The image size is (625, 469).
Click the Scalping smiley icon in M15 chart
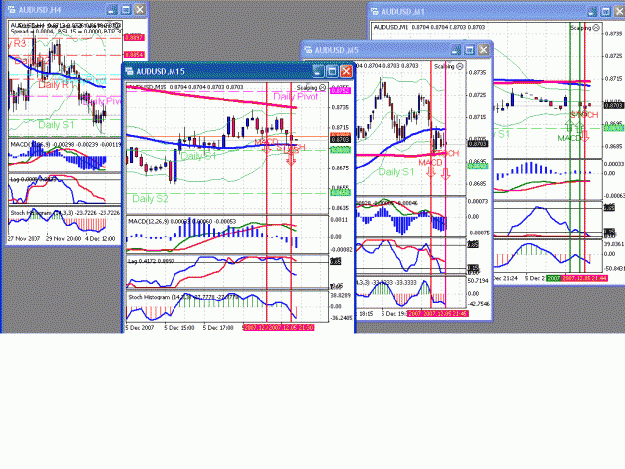[322, 87]
